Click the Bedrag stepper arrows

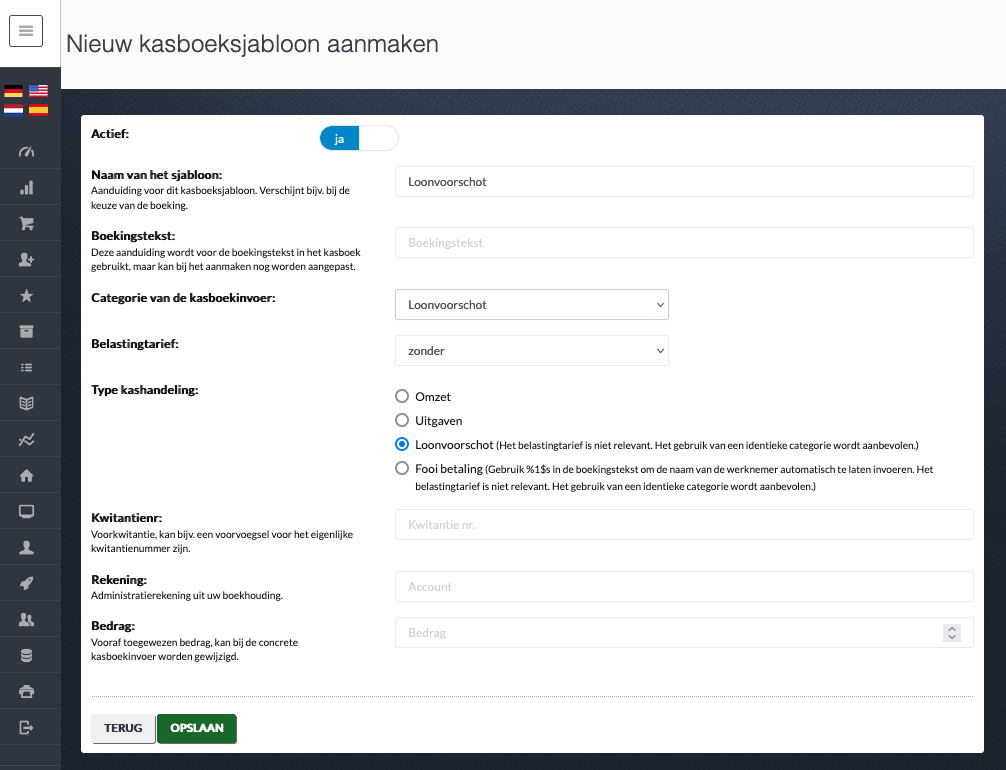[952, 633]
